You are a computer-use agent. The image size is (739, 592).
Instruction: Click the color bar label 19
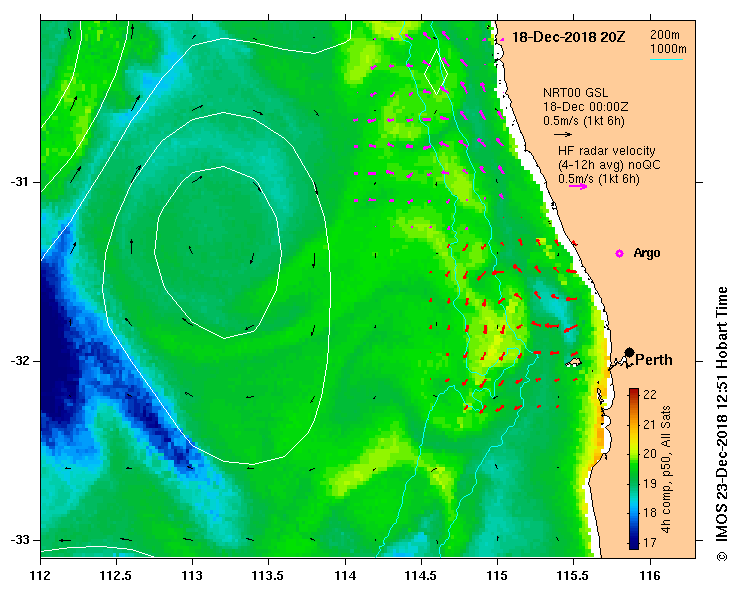(650, 484)
